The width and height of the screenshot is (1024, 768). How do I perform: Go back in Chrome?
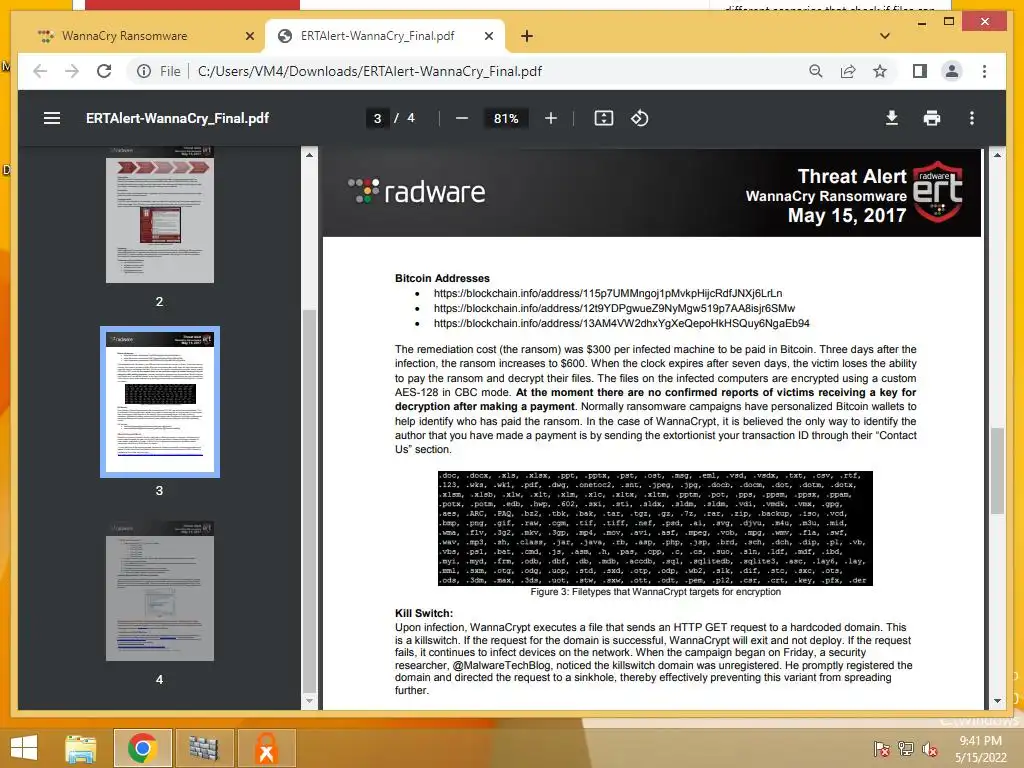point(40,71)
